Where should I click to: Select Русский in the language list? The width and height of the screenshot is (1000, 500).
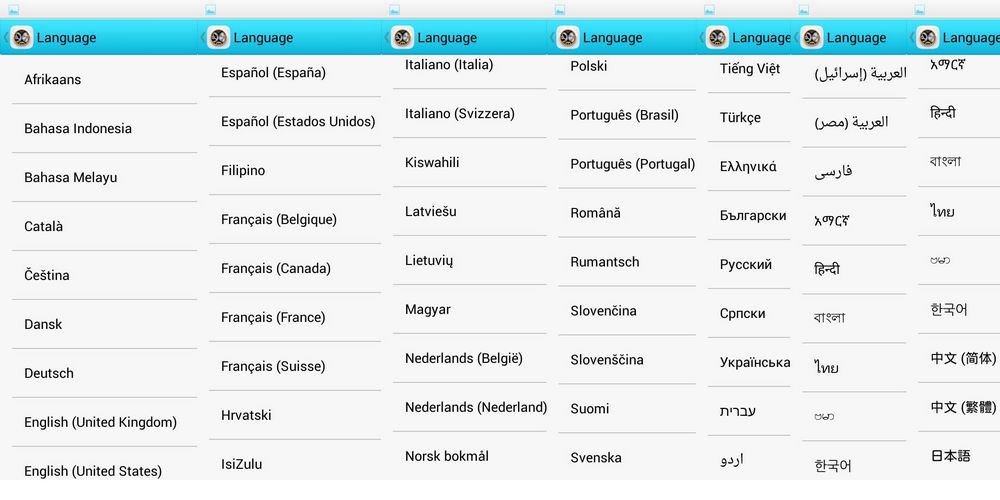(x=749, y=264)
